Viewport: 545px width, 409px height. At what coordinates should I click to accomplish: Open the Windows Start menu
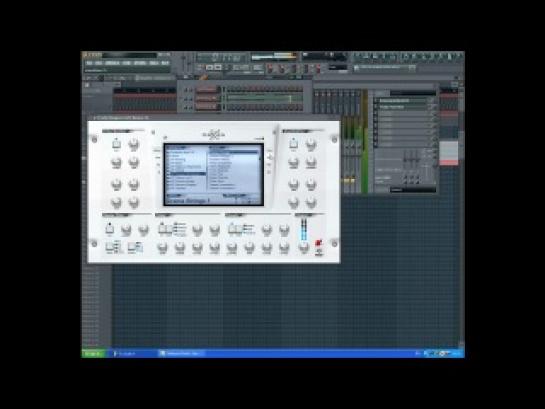click(93, 353)
